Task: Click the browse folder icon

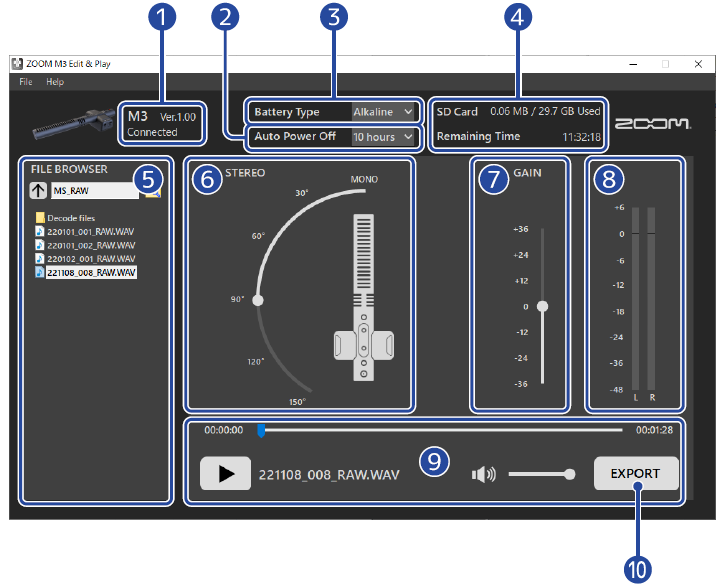Action: [153, 193]
